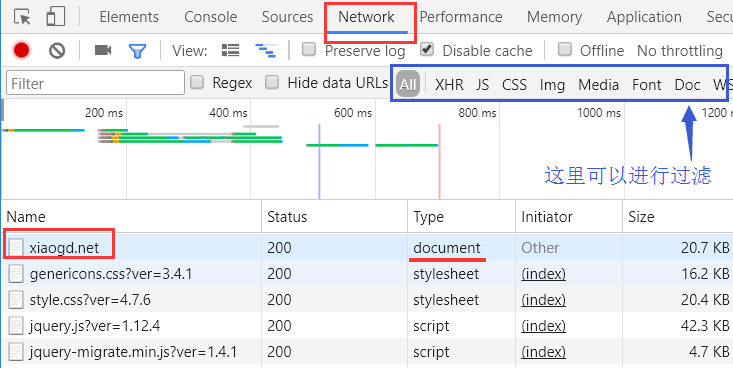Image resolution: width=733 pixels, height=368 pixels.
Task: Clear the network log with the clear icon
Action: pos(57,50)
